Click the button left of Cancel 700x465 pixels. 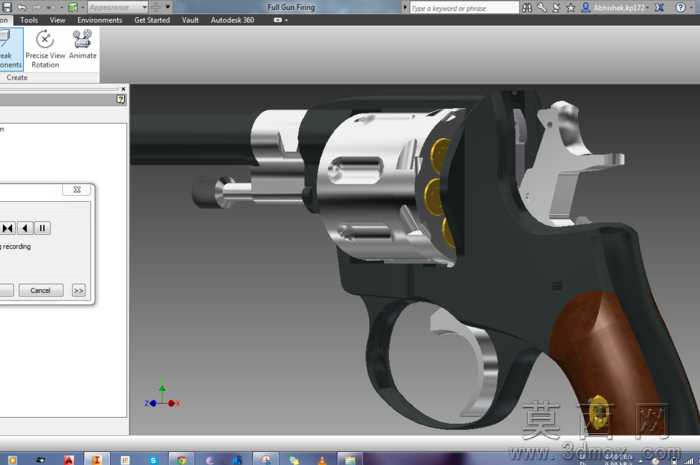[x=6, y=290]
